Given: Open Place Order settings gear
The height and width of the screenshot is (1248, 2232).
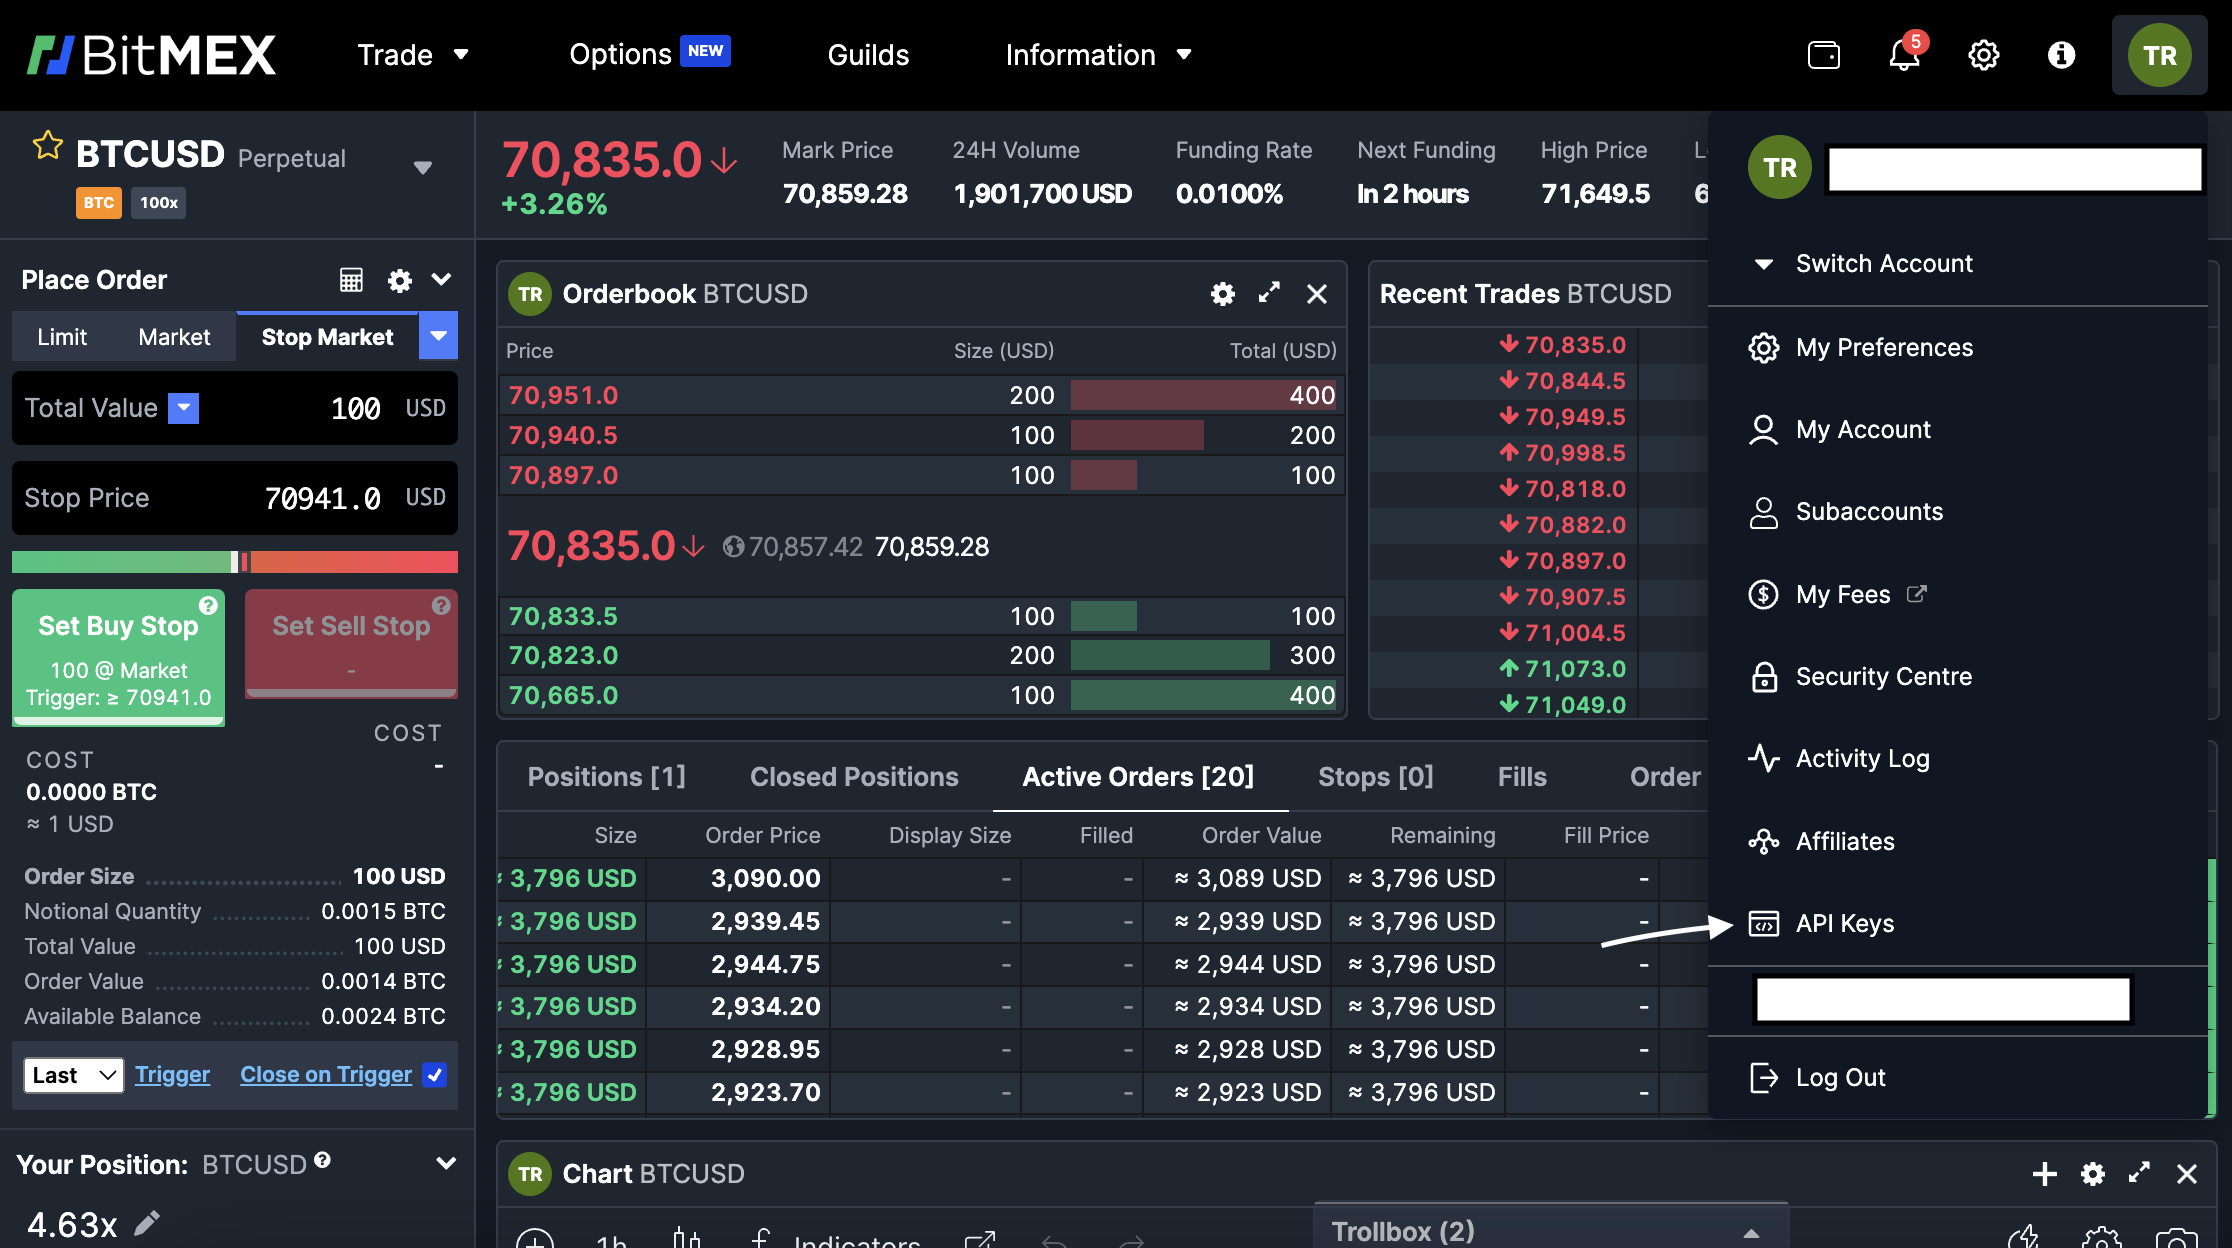Looking at the screenshot, I should tap(400, 280).
